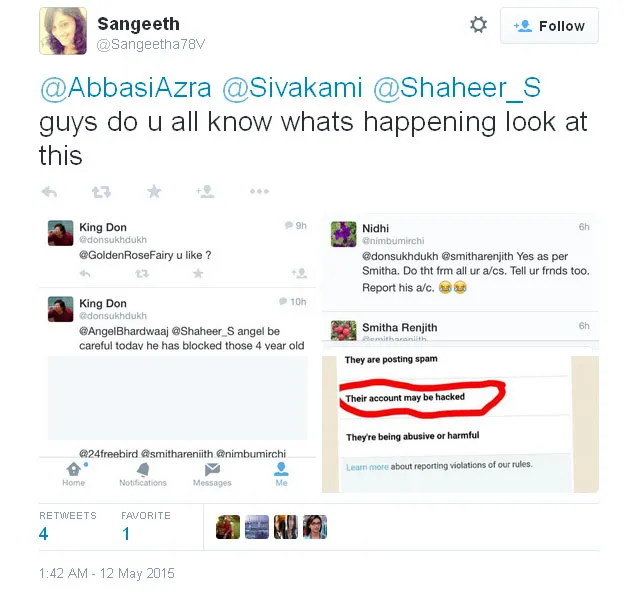Click the Follow button

click(549, 26)
